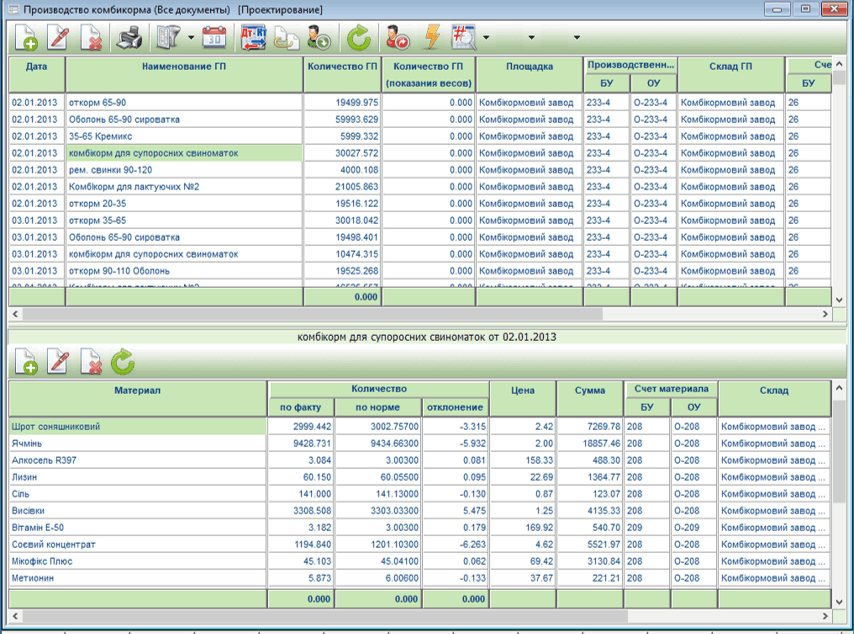The width and height of the screenshot is (854, 634).
Task: Open the dropdown arrow beside the filter icon
Action: point(189,39)
